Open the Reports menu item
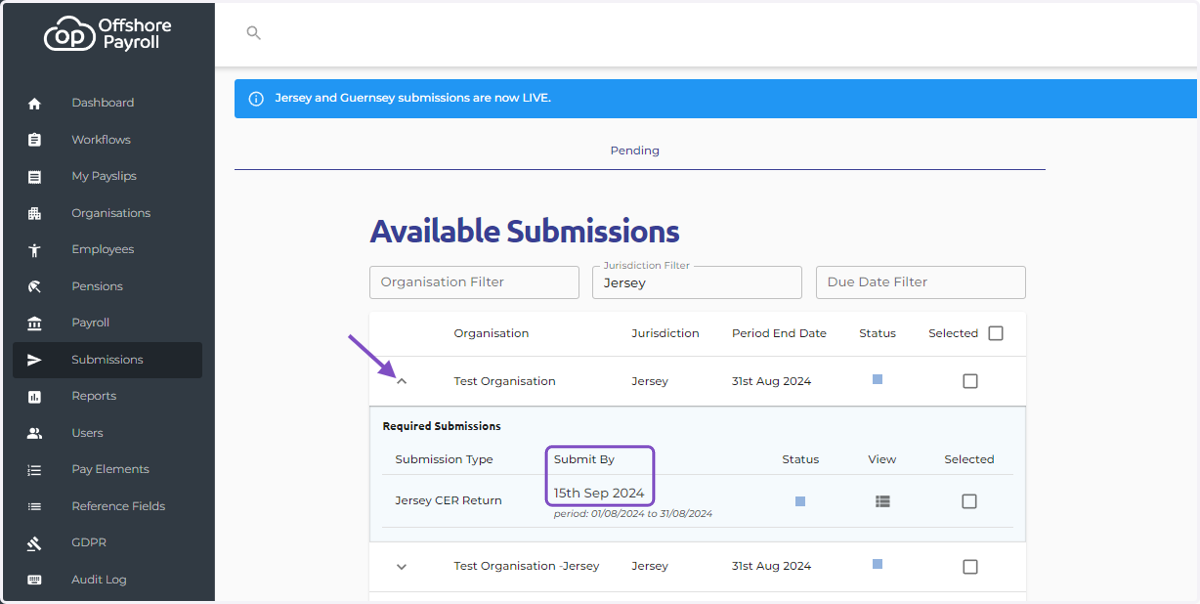The image size is (1200, 604). [107, 396]
